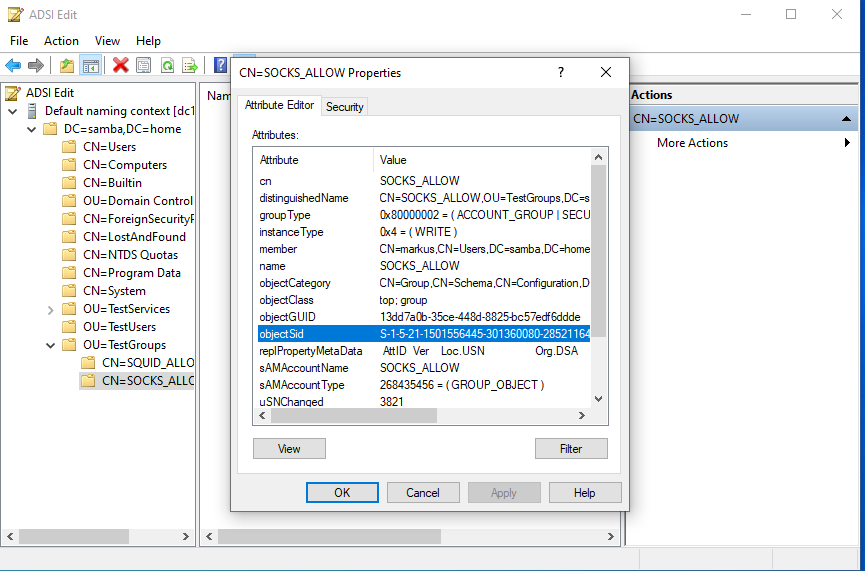Click the Up one level folder icon

click(x=67, y=66)
